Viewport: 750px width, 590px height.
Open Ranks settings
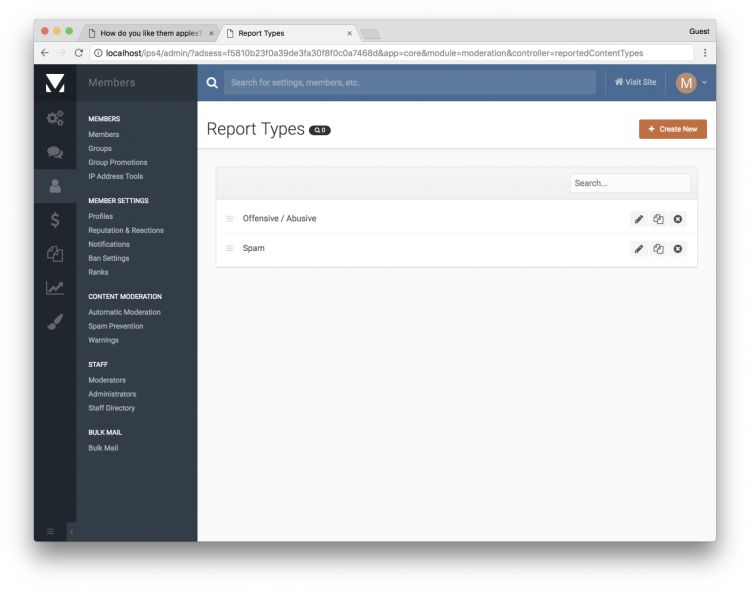point(98,272)
